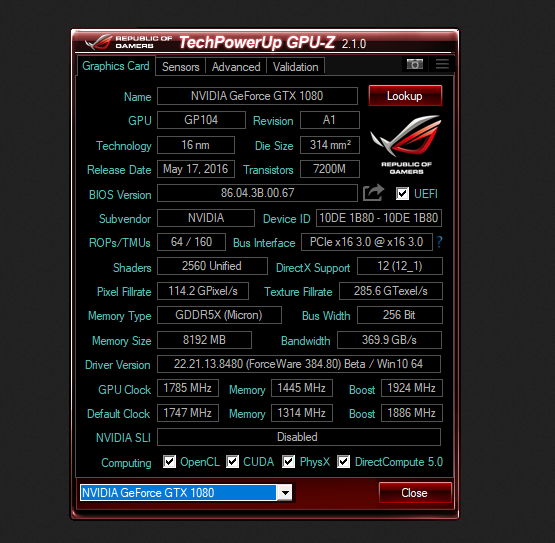Click the BIOS Version field 86.04.3B.00.67
Image resolution: width=555 pixels, height=543 pixels.
point(257,193)
